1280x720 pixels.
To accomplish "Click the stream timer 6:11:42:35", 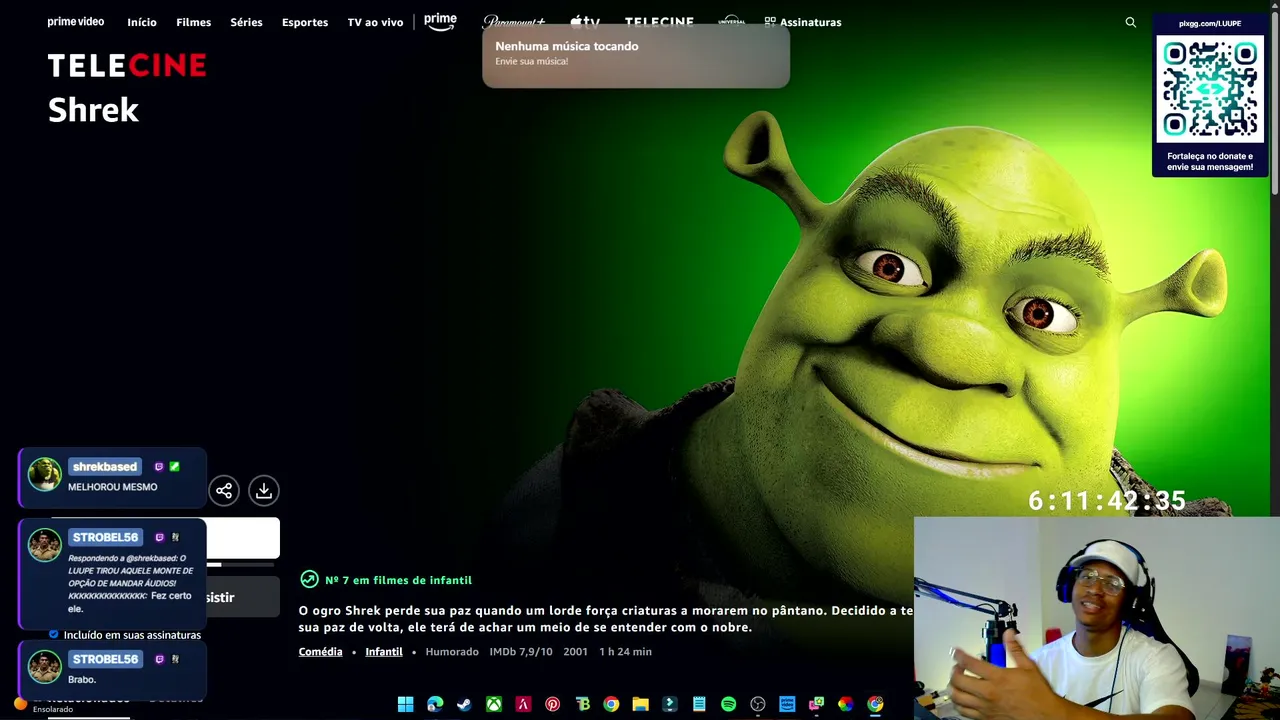I will [x=1107, y=501].
